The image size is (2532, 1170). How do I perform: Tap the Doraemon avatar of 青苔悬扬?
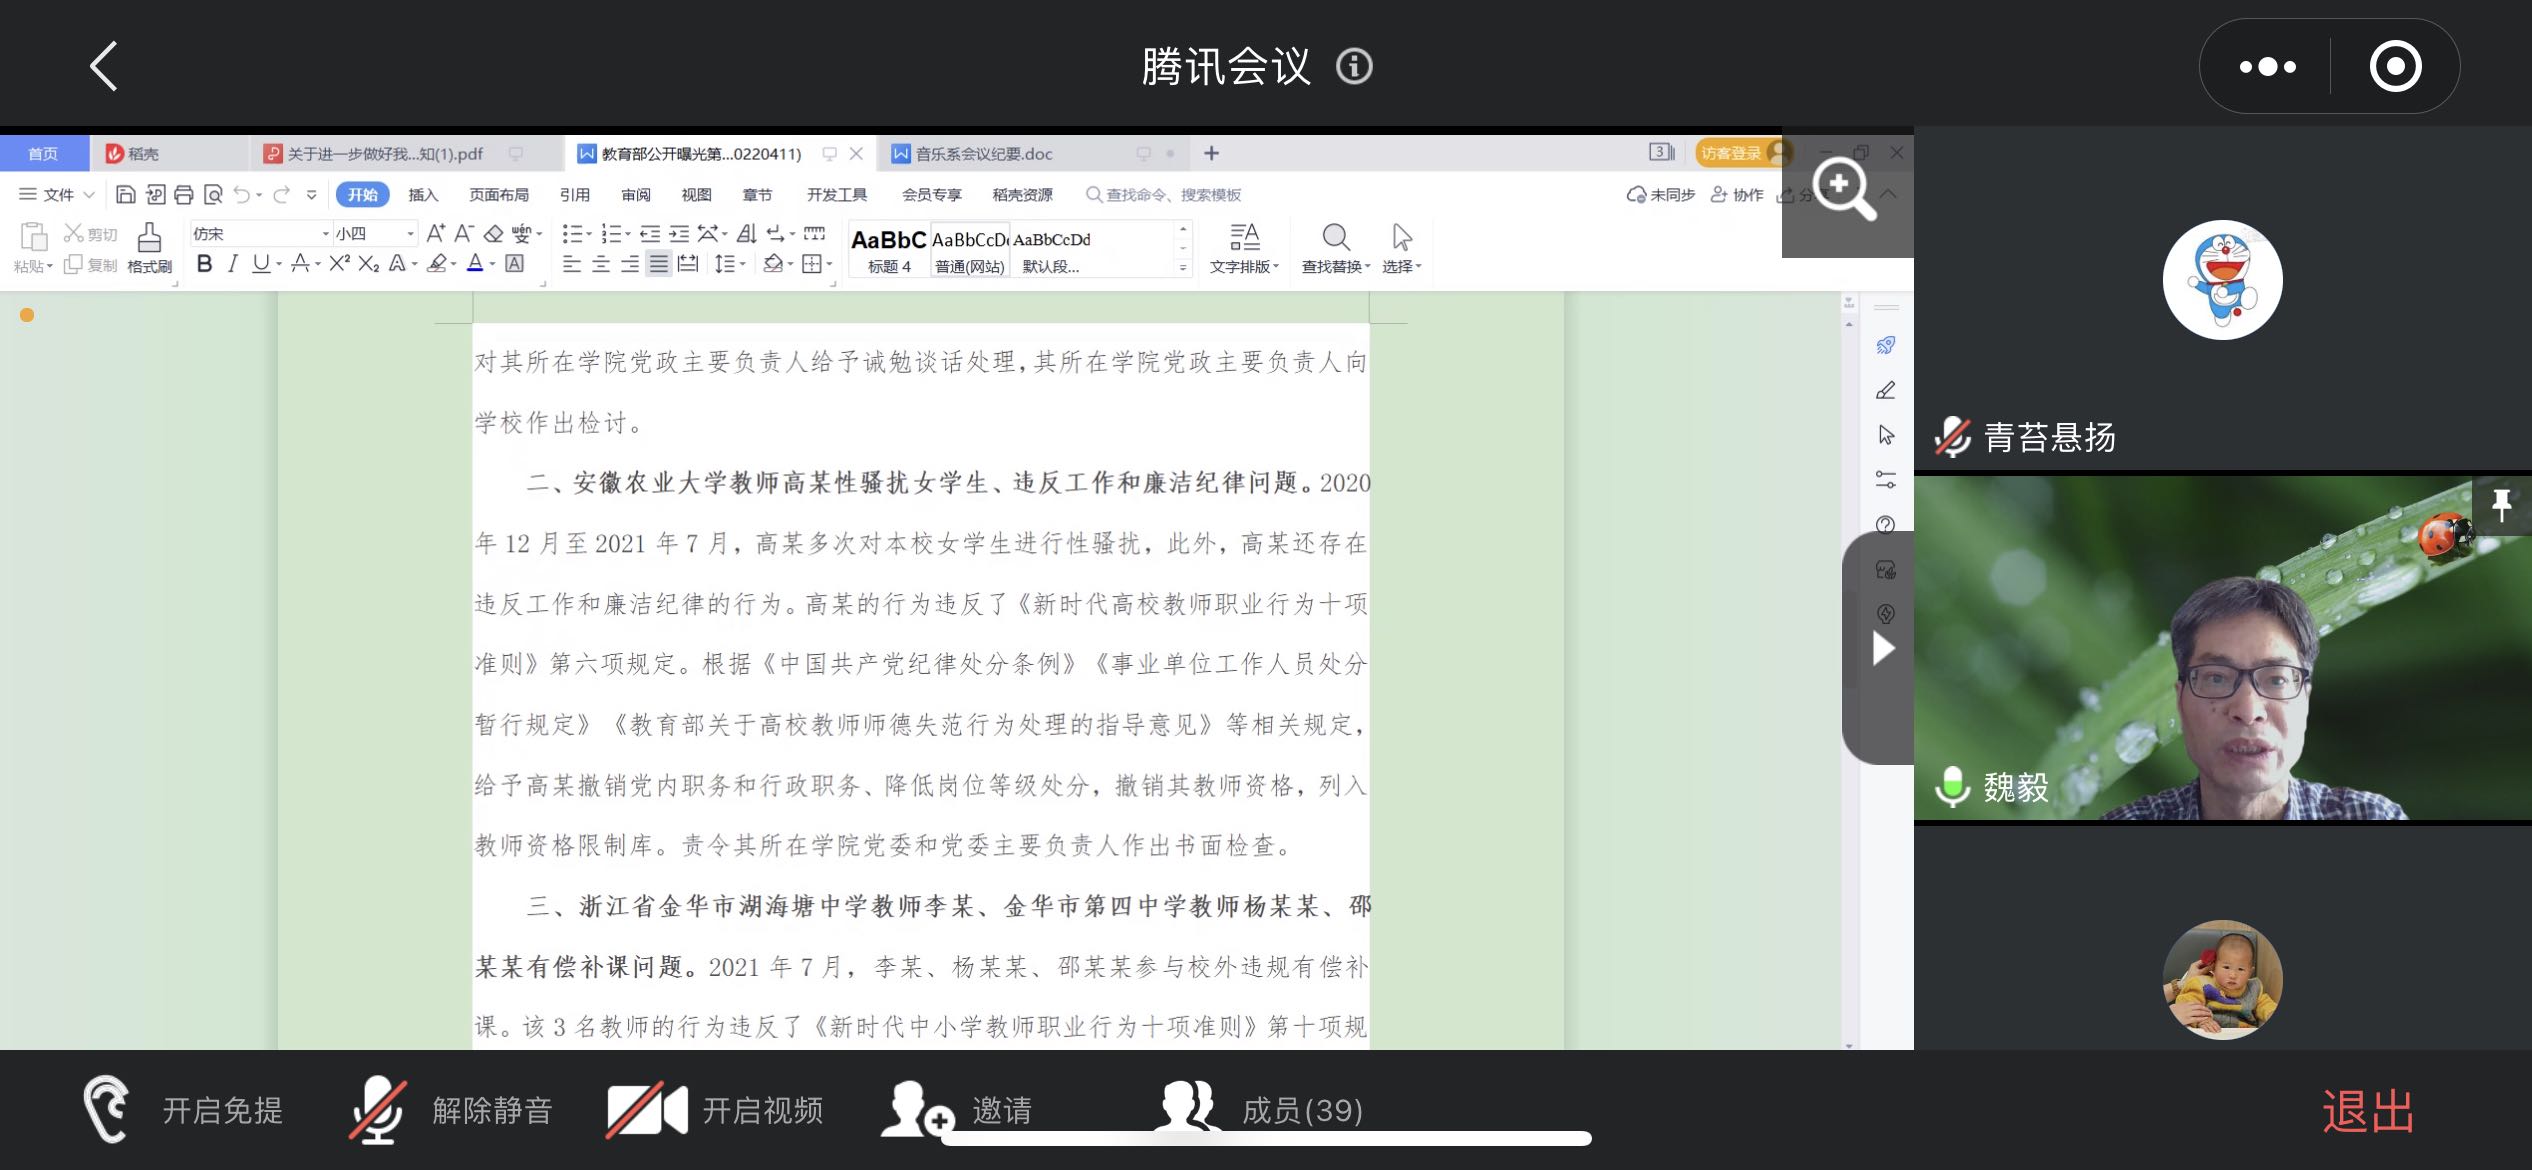tap(2222, 280)
